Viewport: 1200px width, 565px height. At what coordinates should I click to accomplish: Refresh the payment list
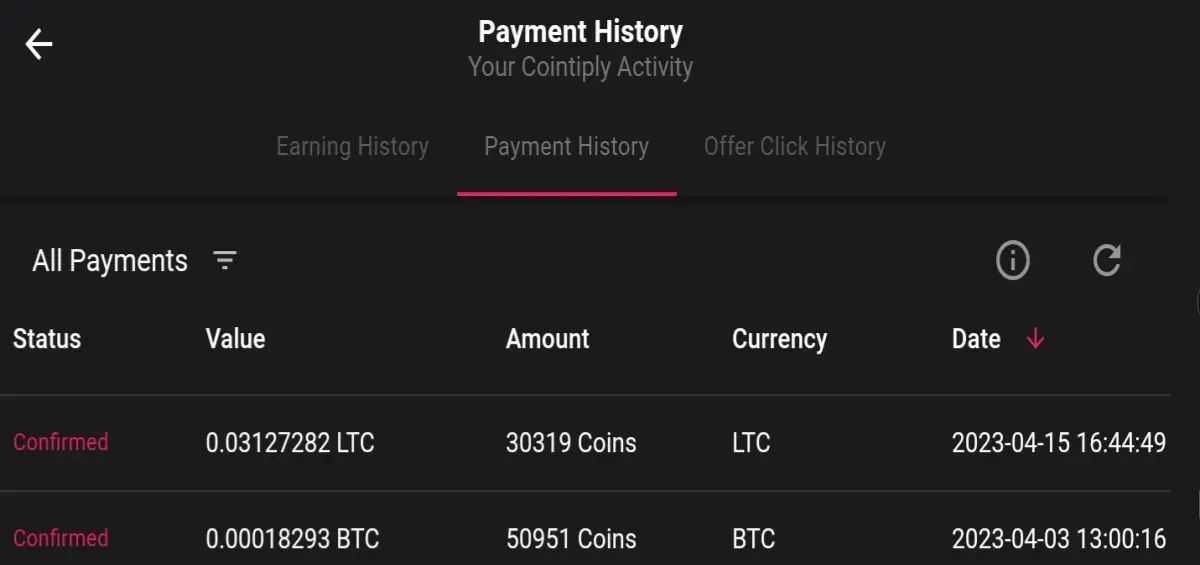(1107, 261)
